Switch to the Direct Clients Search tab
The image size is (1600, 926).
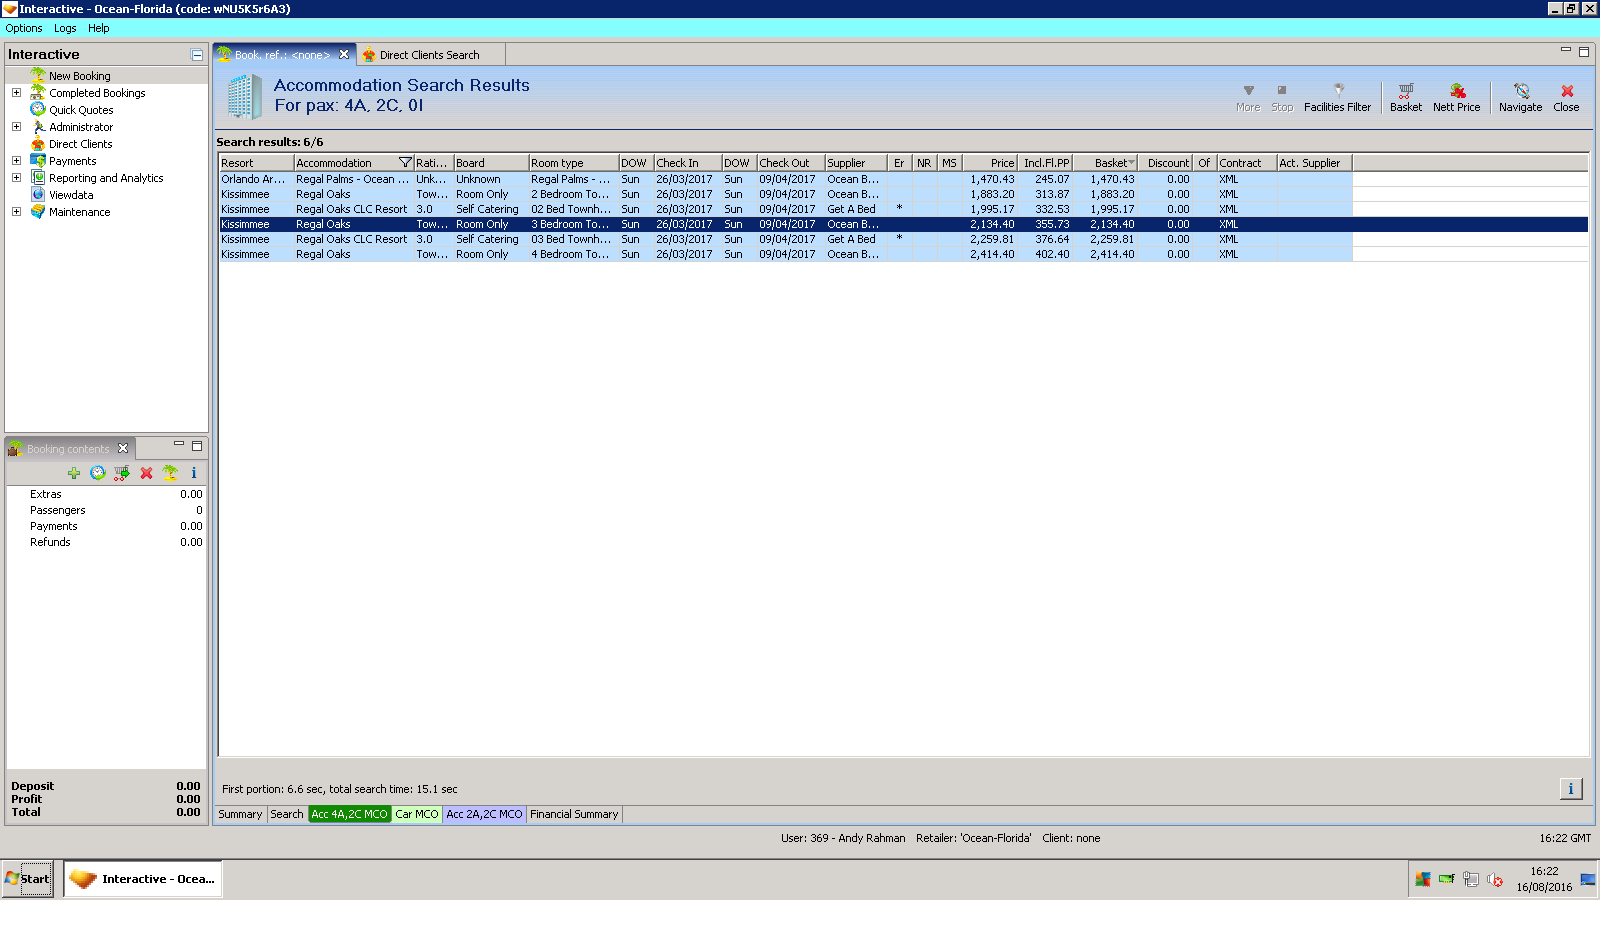pos(429,55)
